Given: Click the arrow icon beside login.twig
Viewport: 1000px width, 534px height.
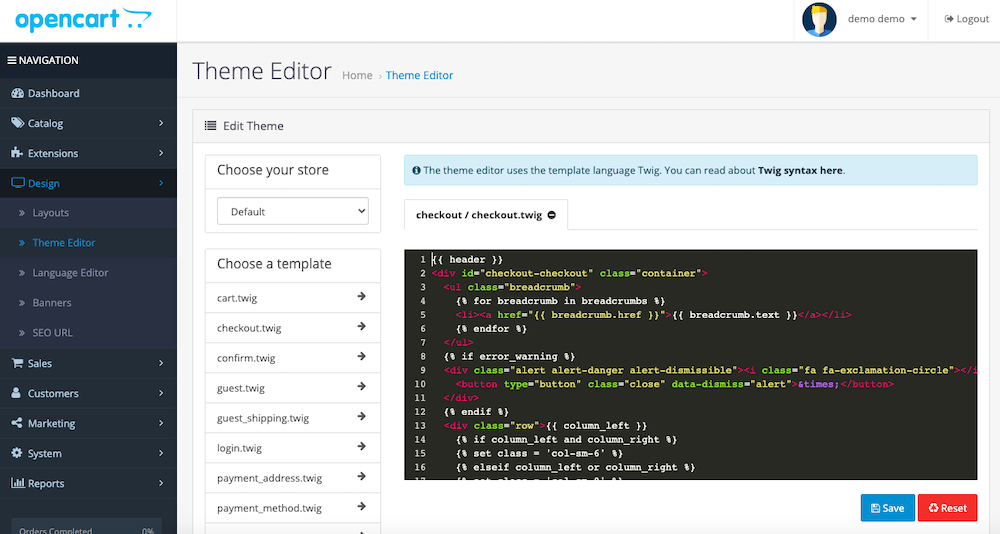Looking at the screenshot, I should point(362,446).
